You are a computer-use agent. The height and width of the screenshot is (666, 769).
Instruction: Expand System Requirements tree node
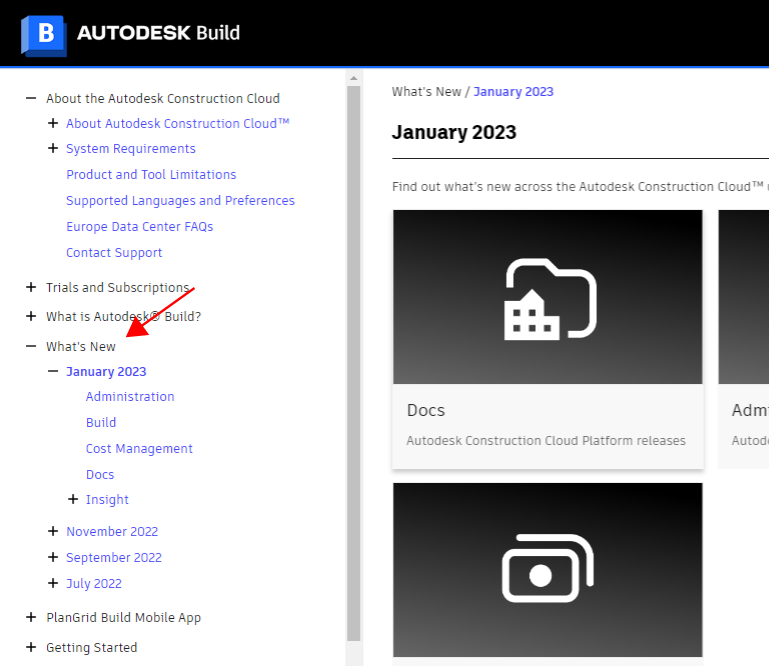(x=53, y=148)
